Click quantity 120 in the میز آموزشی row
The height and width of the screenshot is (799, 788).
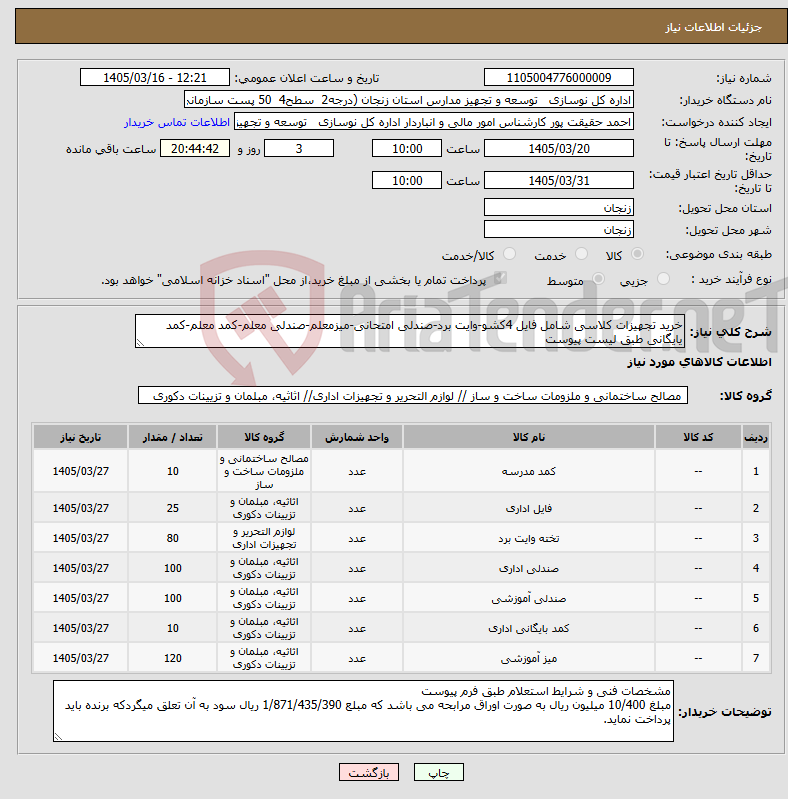point(173,658)
